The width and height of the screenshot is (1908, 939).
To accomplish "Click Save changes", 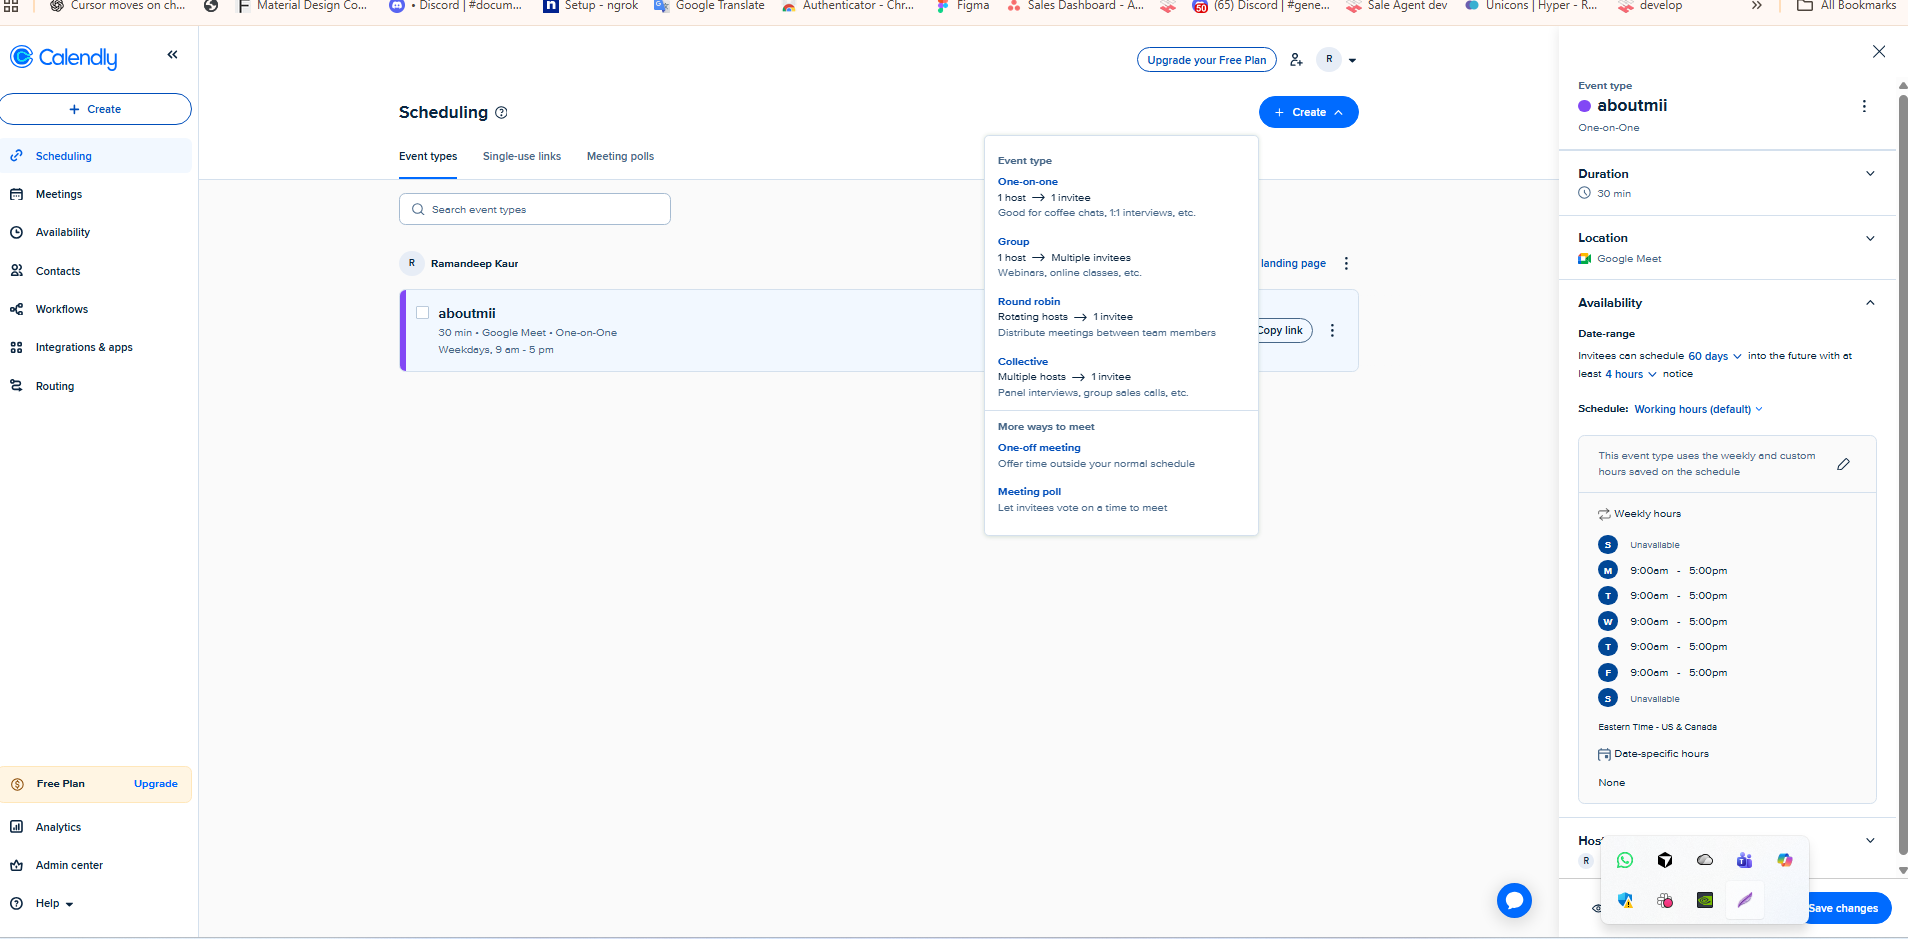I will coord(1845,908).
